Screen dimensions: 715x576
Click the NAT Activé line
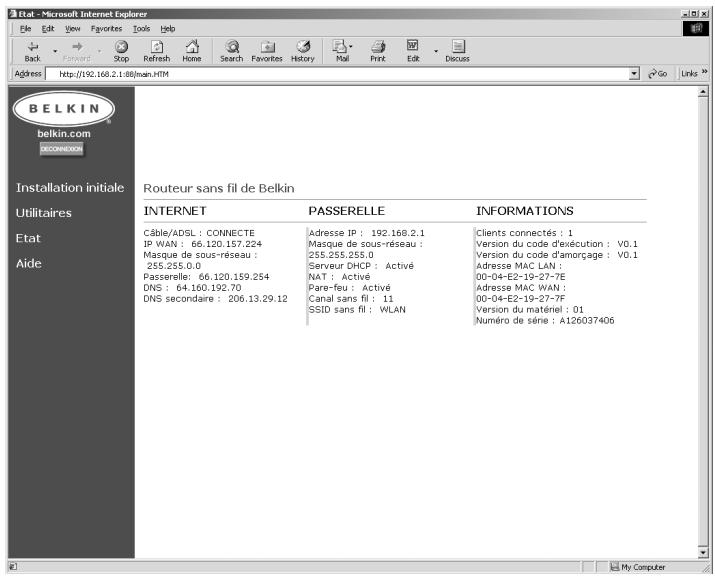(x=339, y=277)
